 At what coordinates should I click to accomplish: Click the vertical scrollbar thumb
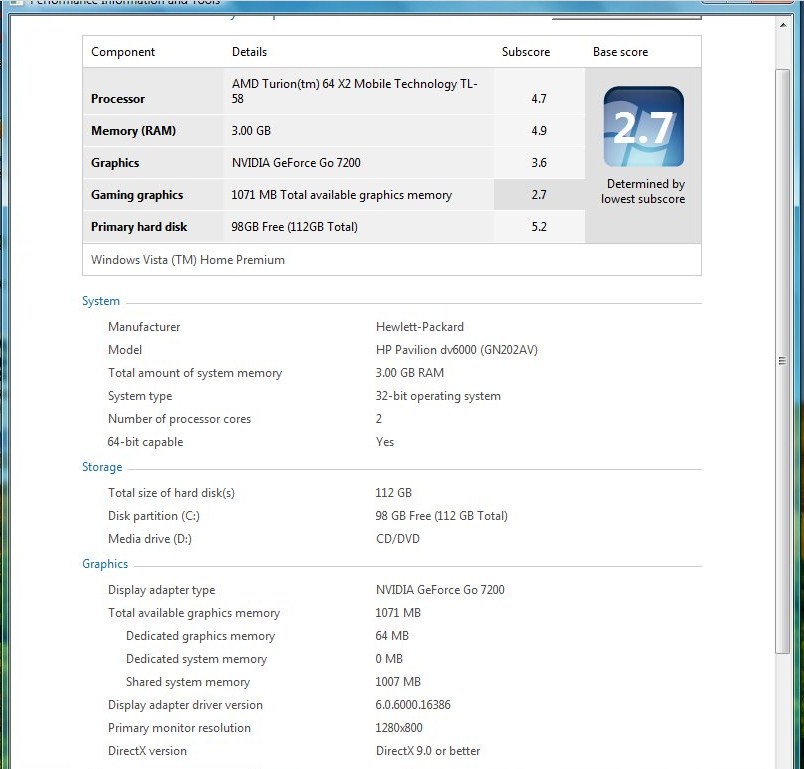click(782, 361)
